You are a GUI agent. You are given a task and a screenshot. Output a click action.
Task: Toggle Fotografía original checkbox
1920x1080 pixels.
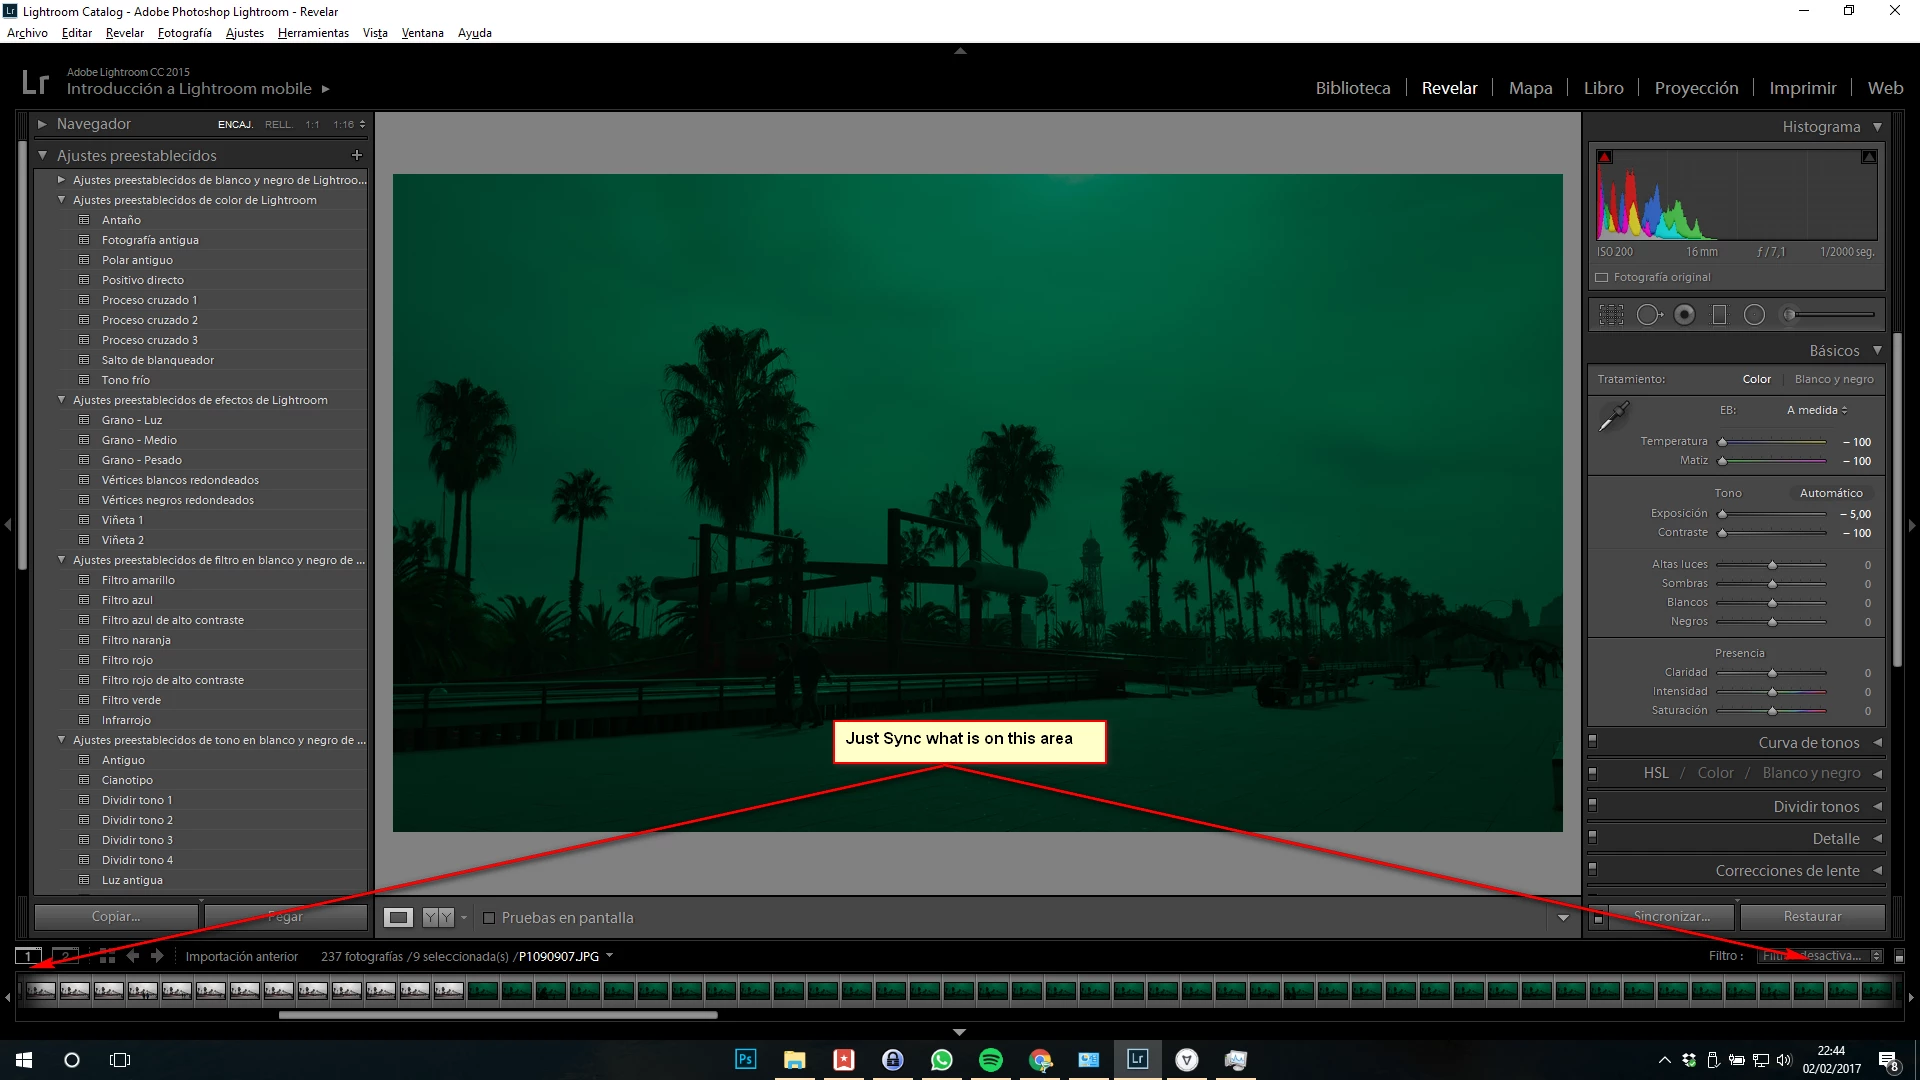(1602, 277)
